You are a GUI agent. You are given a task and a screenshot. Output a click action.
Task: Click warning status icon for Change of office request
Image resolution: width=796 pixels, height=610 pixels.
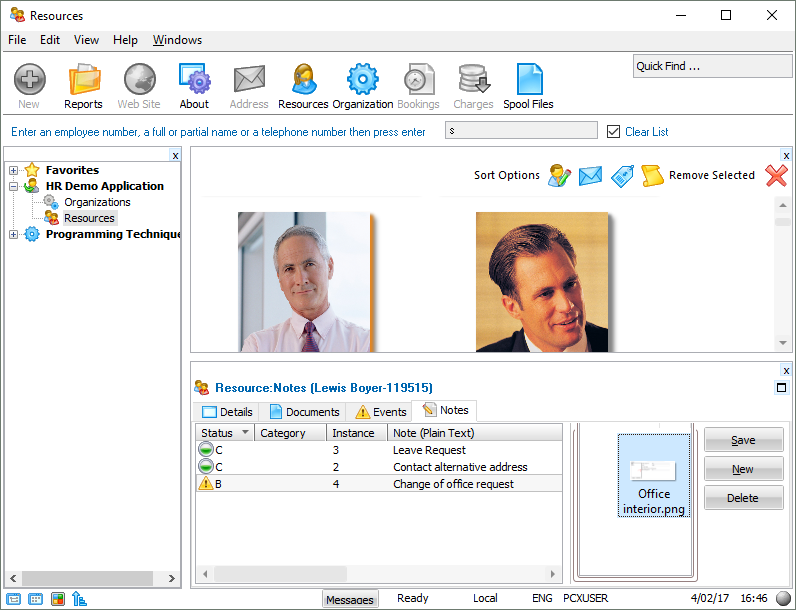[206, 483]
